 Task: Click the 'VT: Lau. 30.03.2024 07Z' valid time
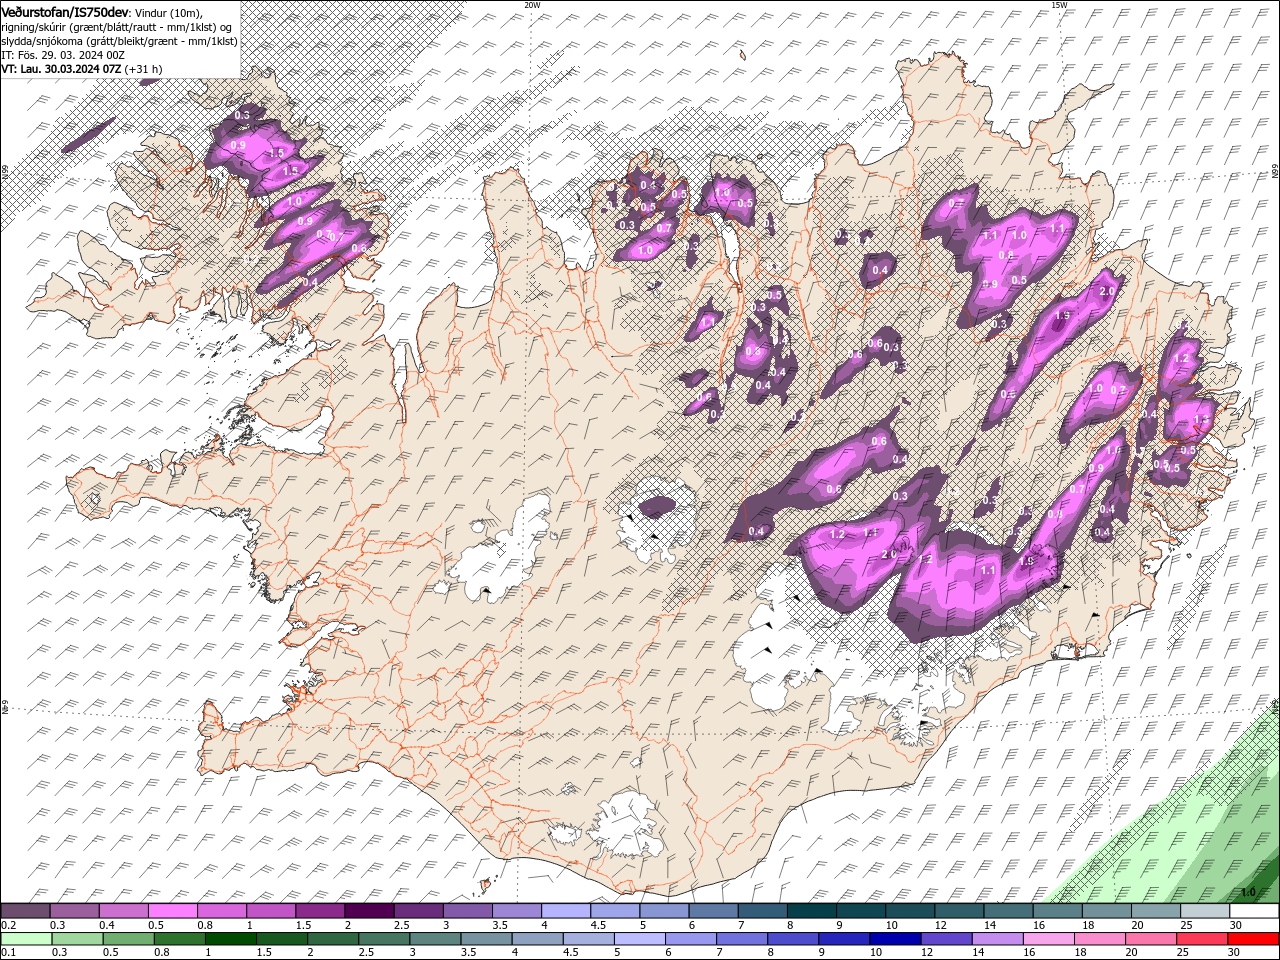click(61, 69)
